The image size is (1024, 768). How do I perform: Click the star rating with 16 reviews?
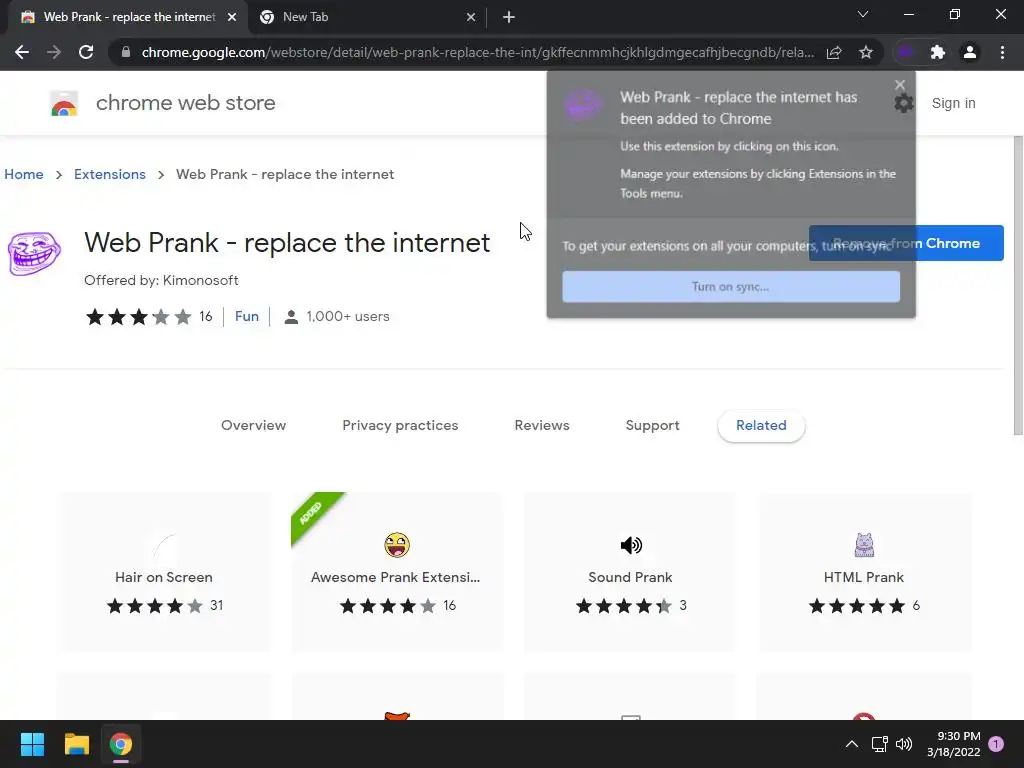click(149, 317)
